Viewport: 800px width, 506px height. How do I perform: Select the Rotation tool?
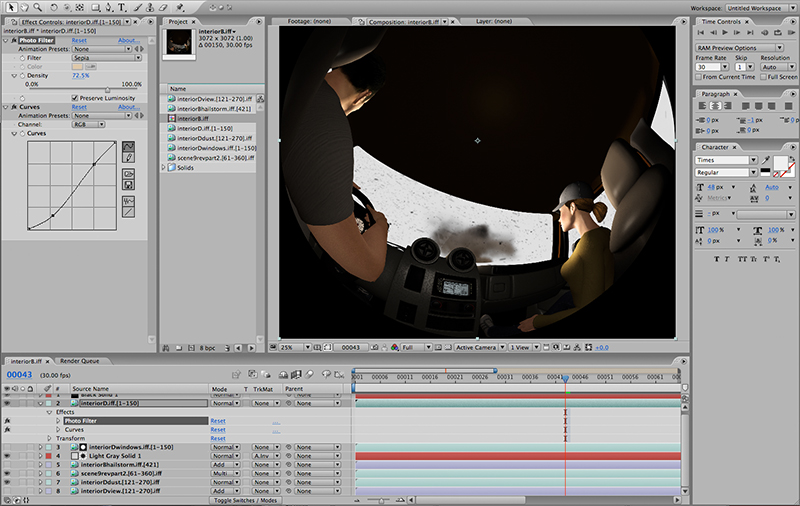[x=54, y=7]
